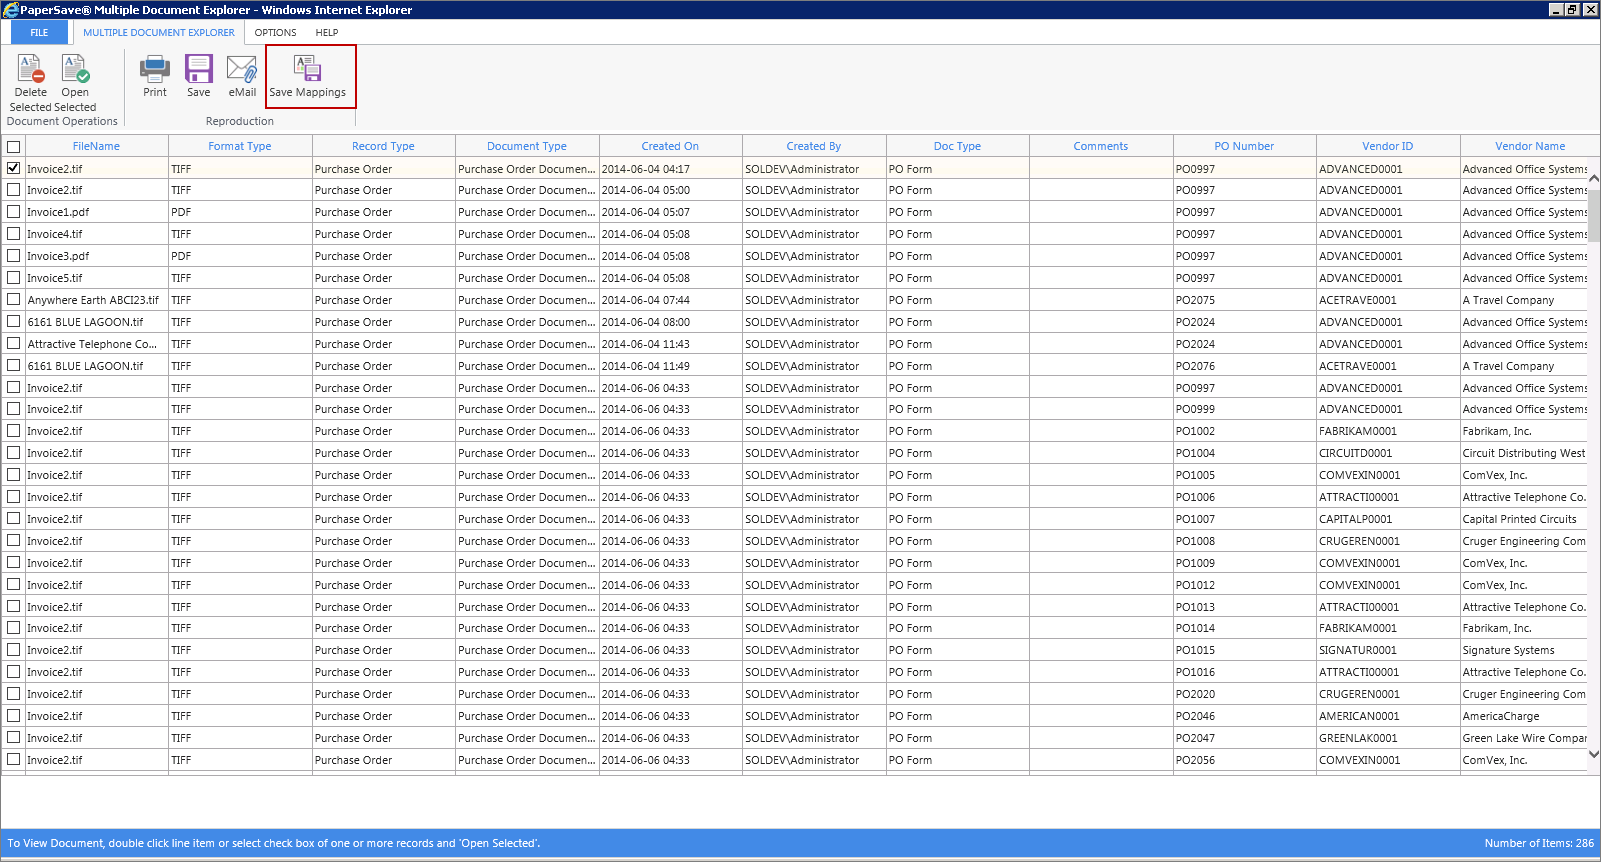Click the Save Mappings icon
The image size is (1601, 862).
(x=307, y=70)
